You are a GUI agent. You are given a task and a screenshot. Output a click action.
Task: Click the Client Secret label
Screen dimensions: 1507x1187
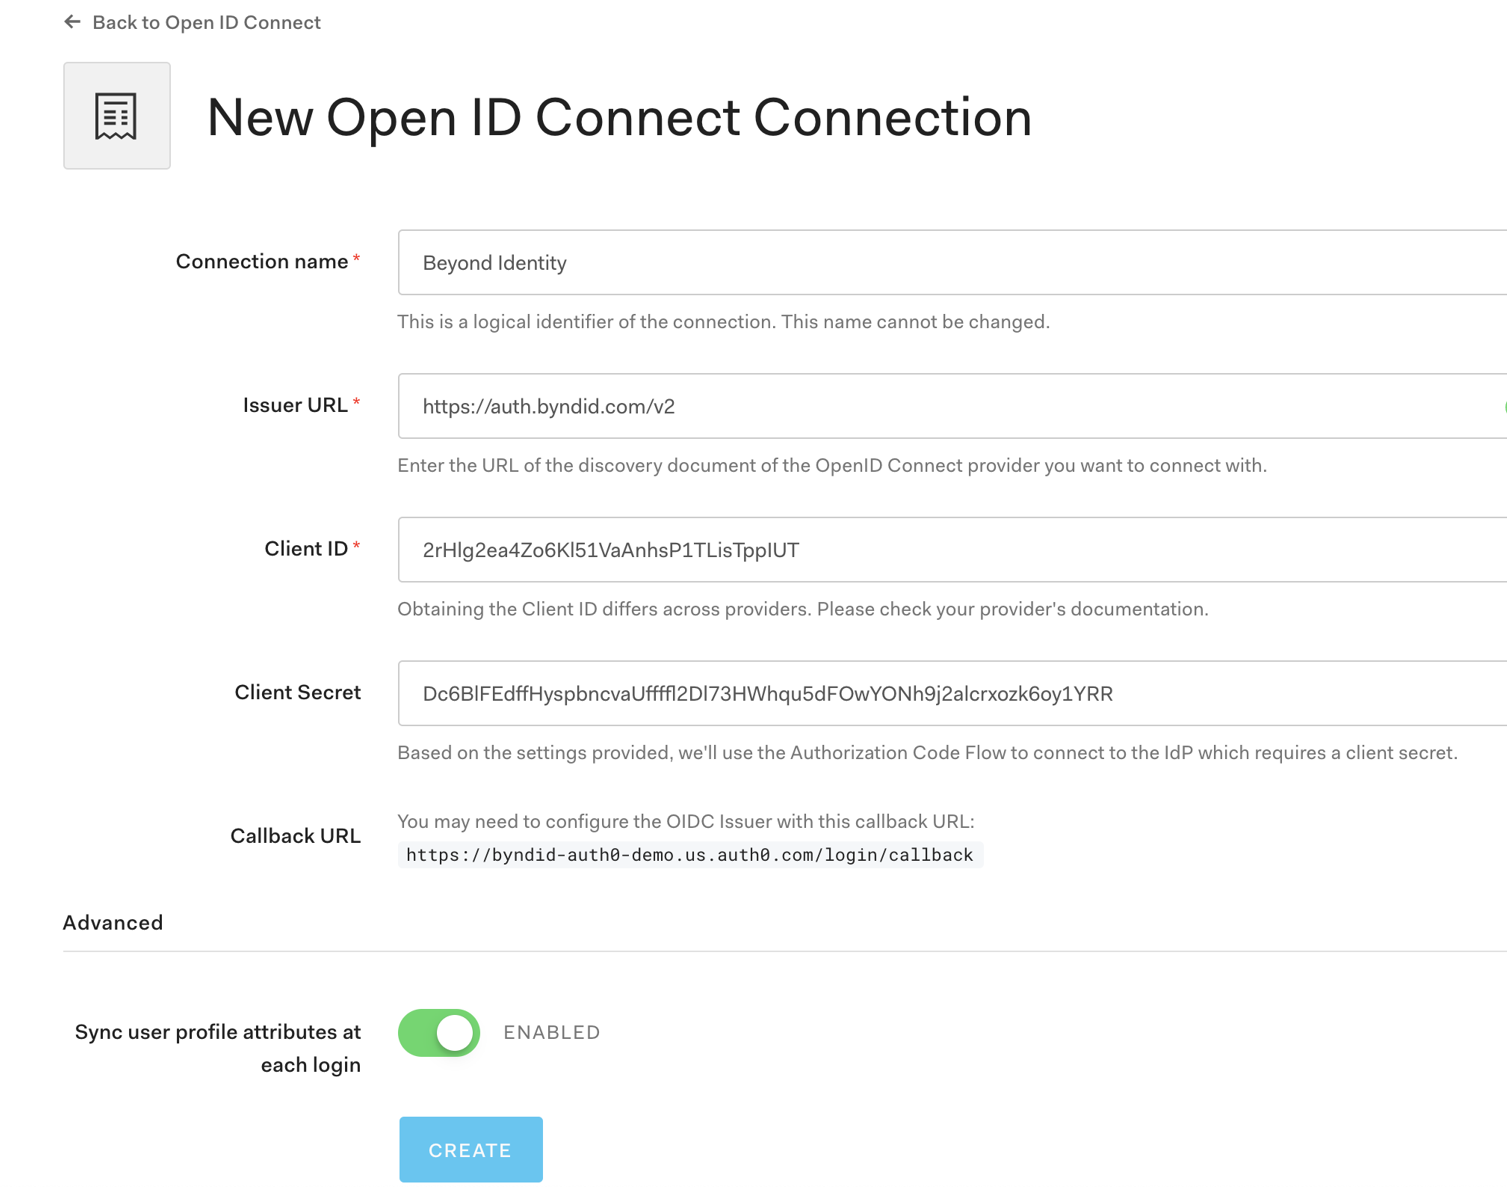(x=297, y=693)
